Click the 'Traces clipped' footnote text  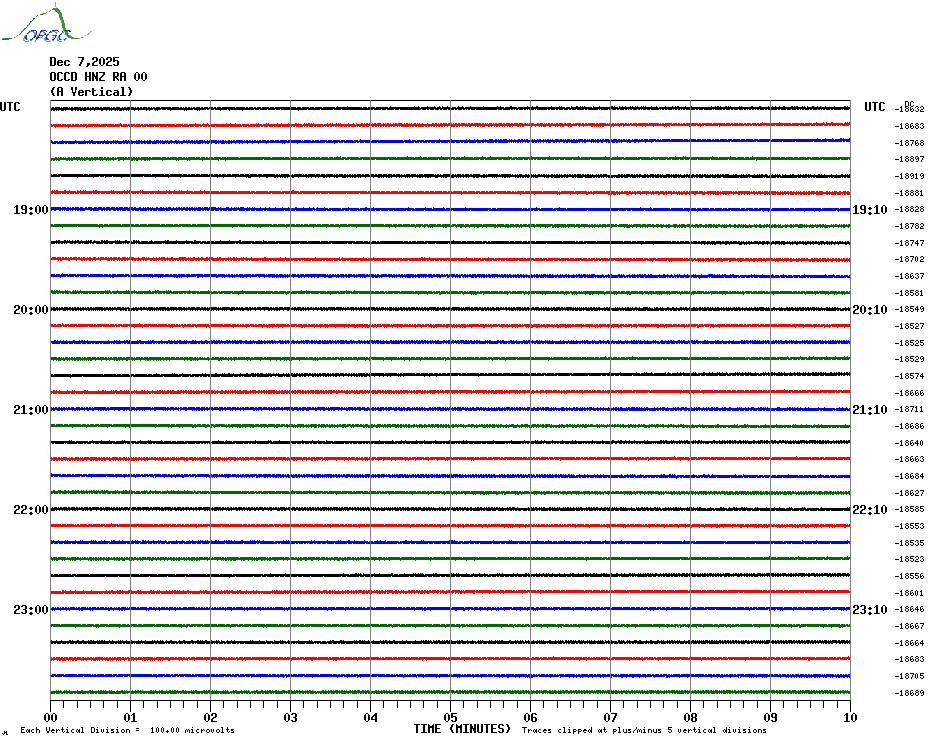tap(644, 730)
